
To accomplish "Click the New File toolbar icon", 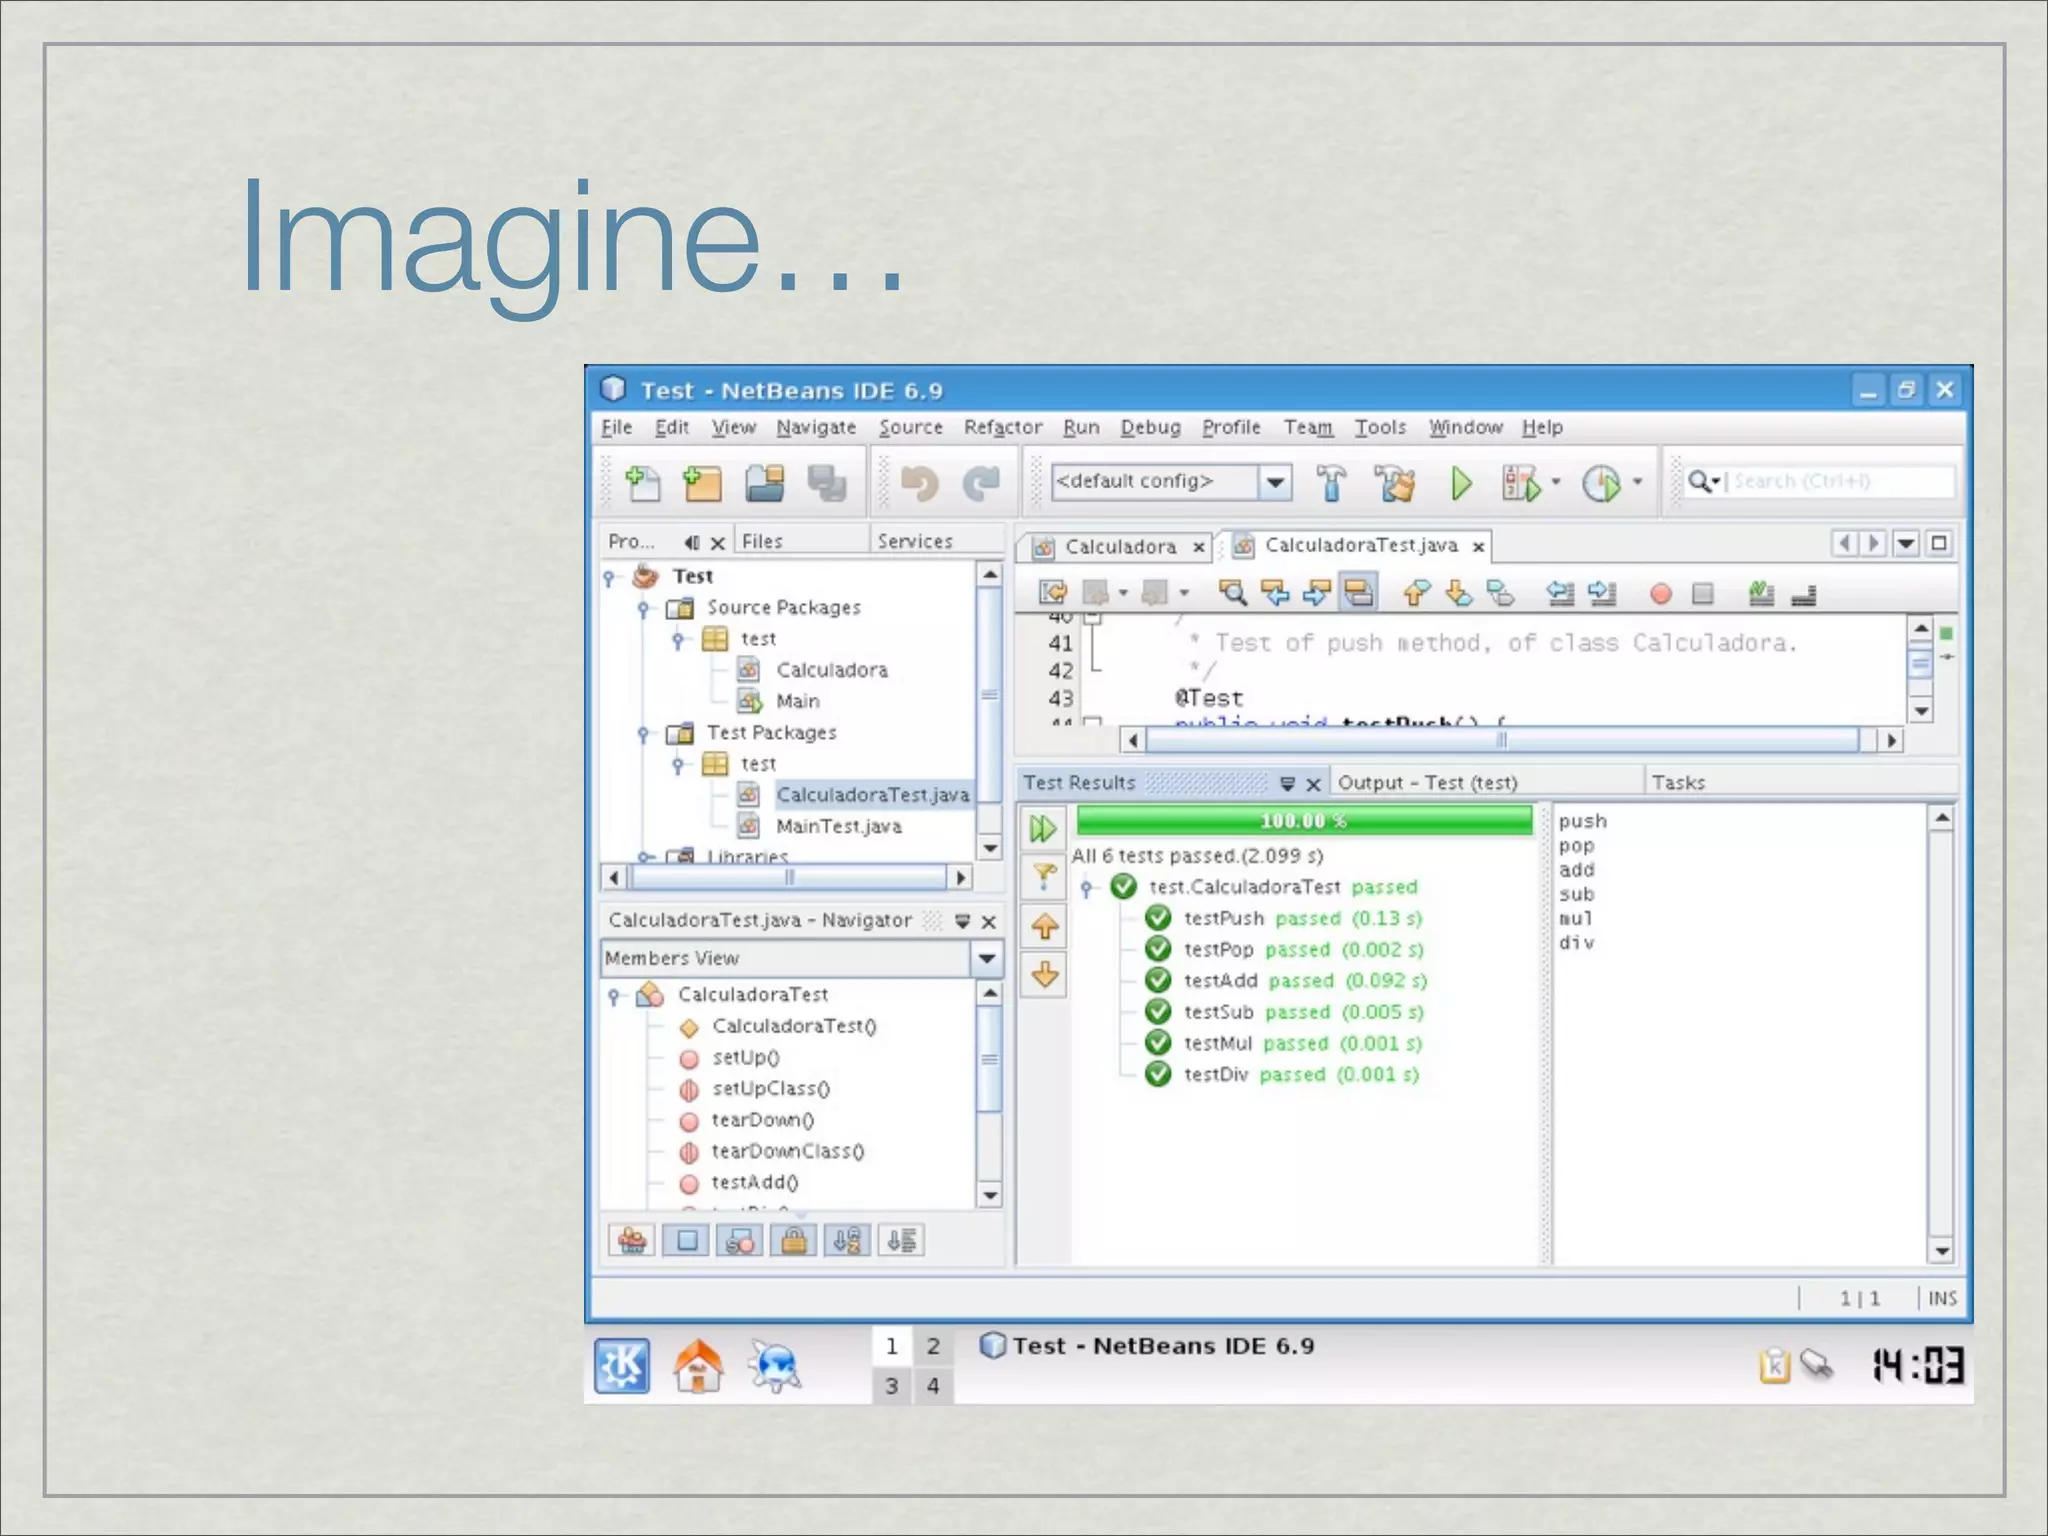I will point(642,483).
